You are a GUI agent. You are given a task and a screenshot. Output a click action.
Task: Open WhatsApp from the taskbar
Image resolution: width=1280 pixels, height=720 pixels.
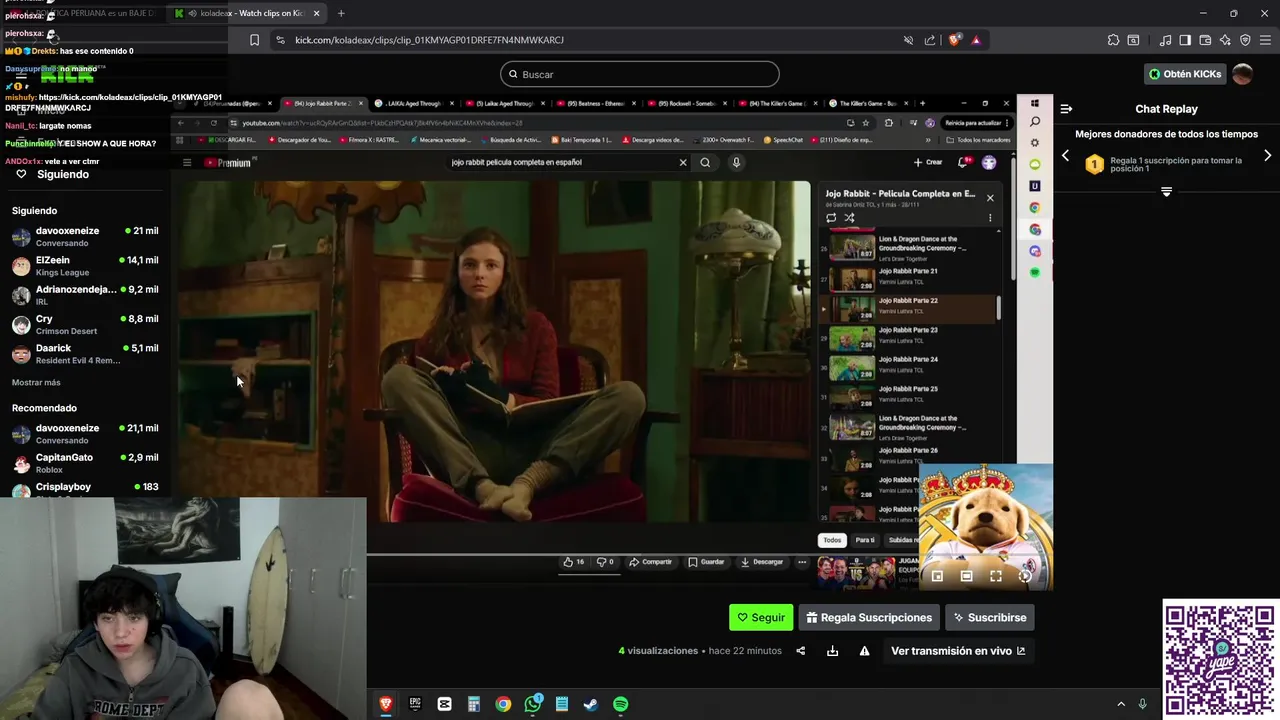pos(533,704)
